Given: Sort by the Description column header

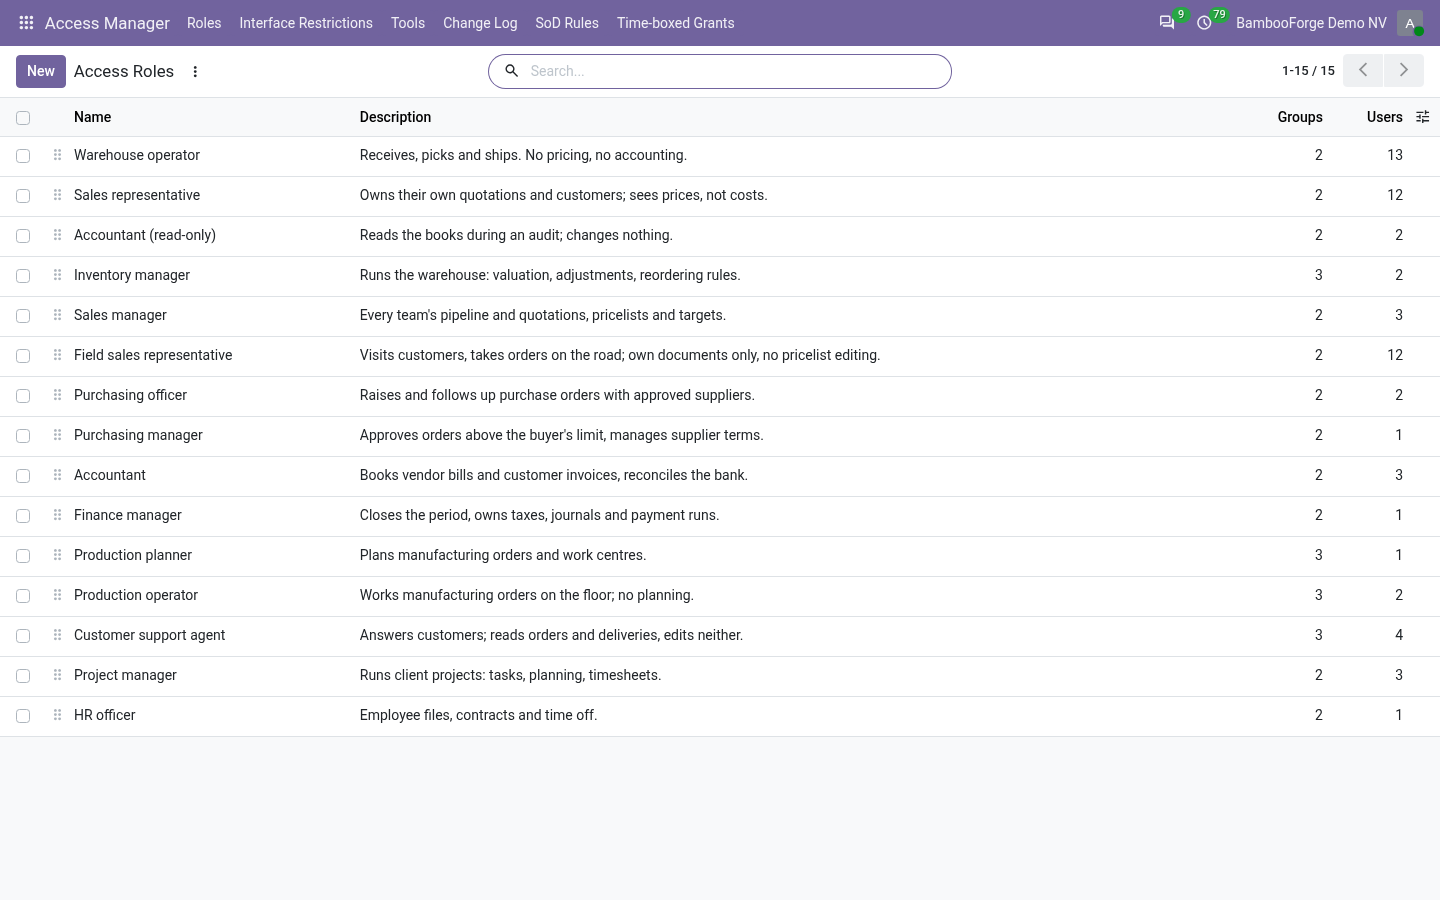Looking at the screenshot, I should [395, 117].
